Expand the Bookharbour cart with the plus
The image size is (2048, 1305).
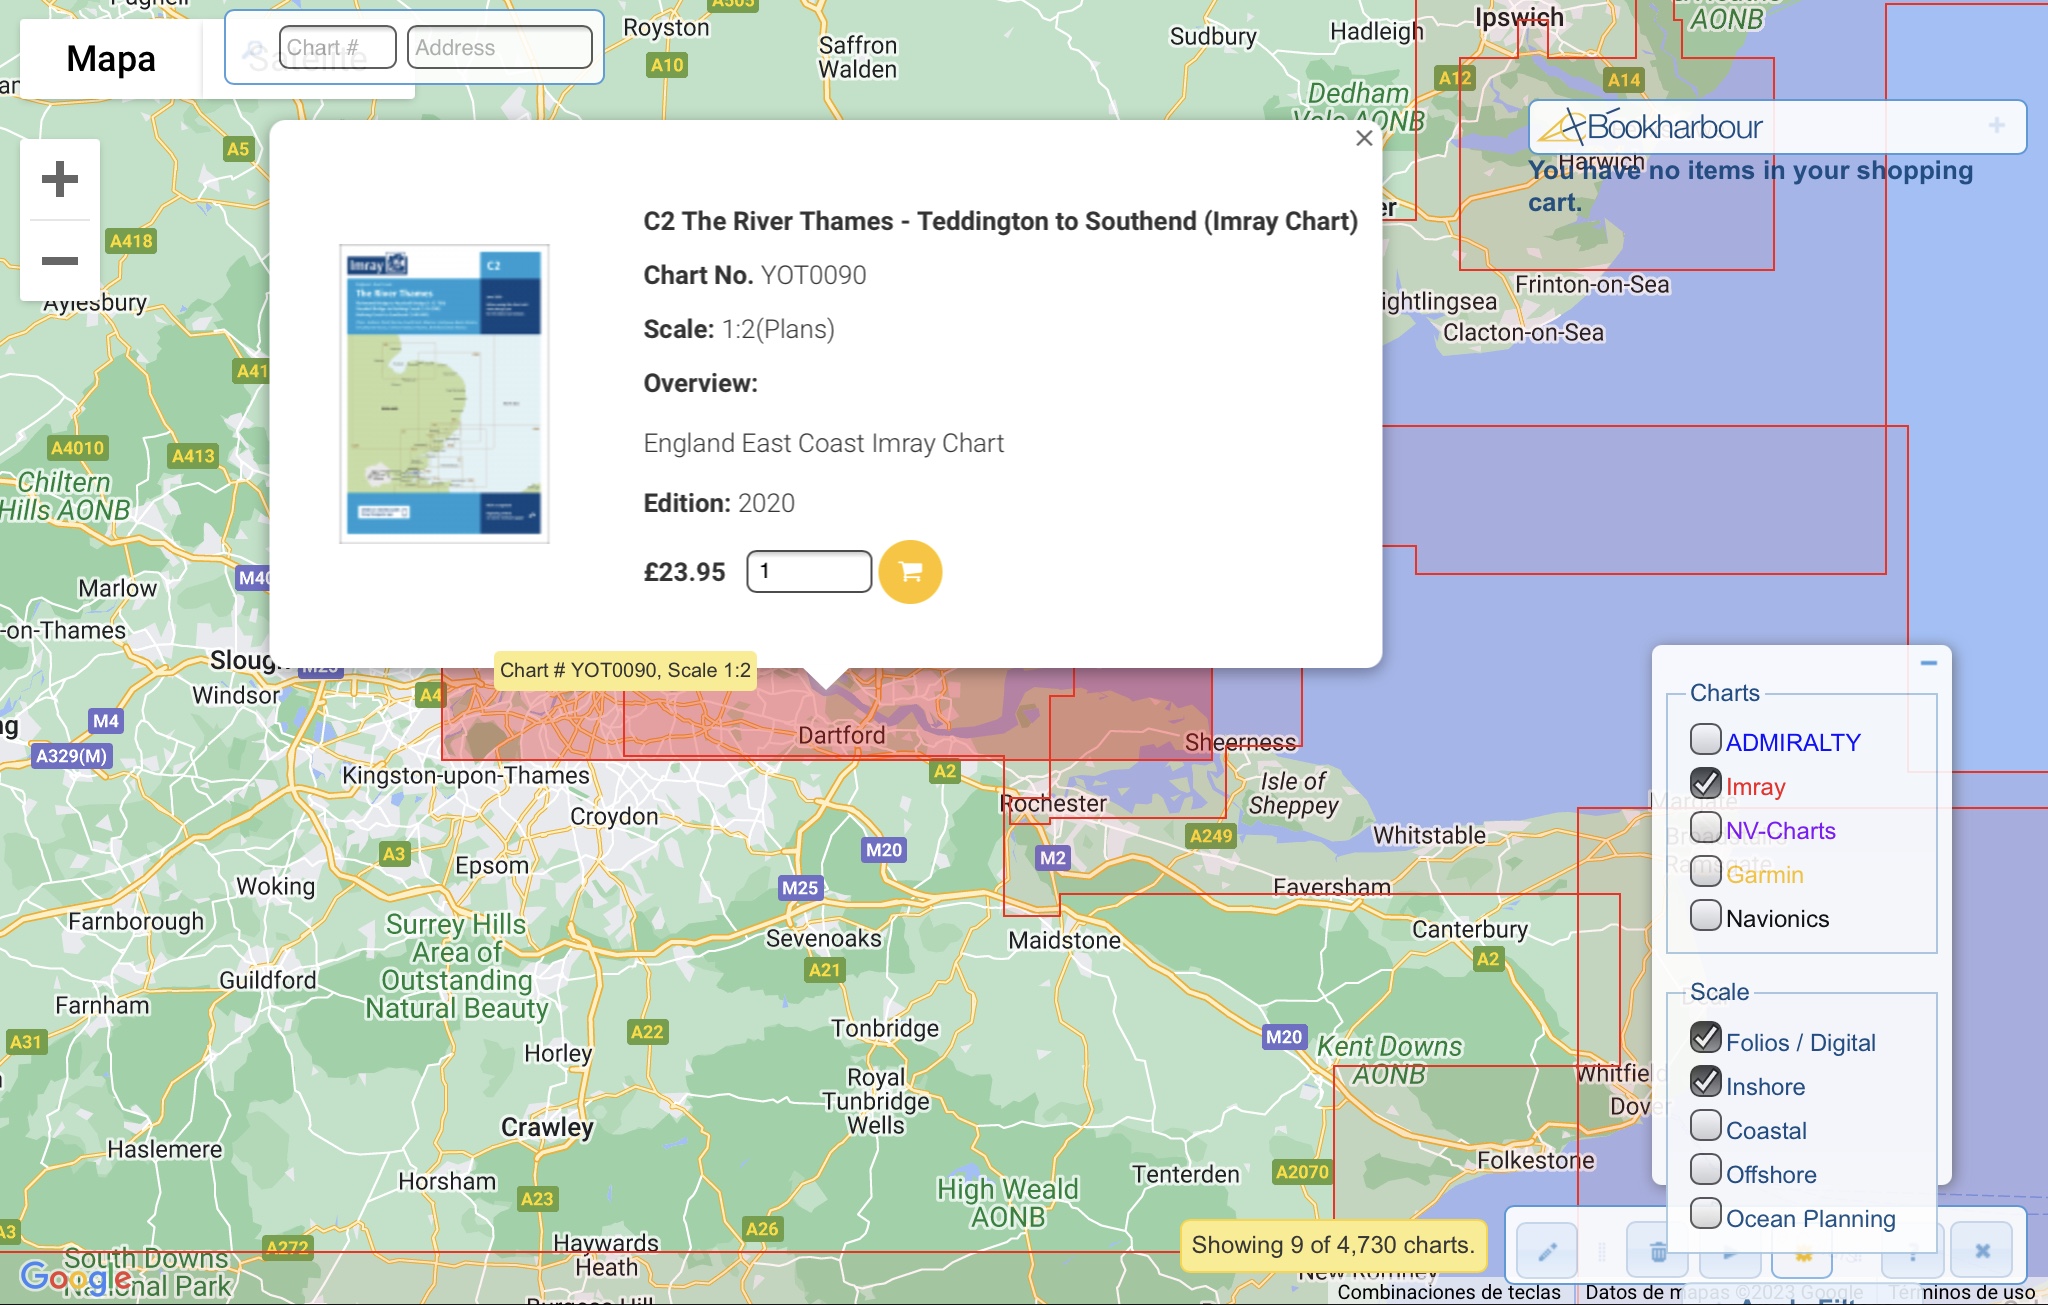click(1996, 126)
